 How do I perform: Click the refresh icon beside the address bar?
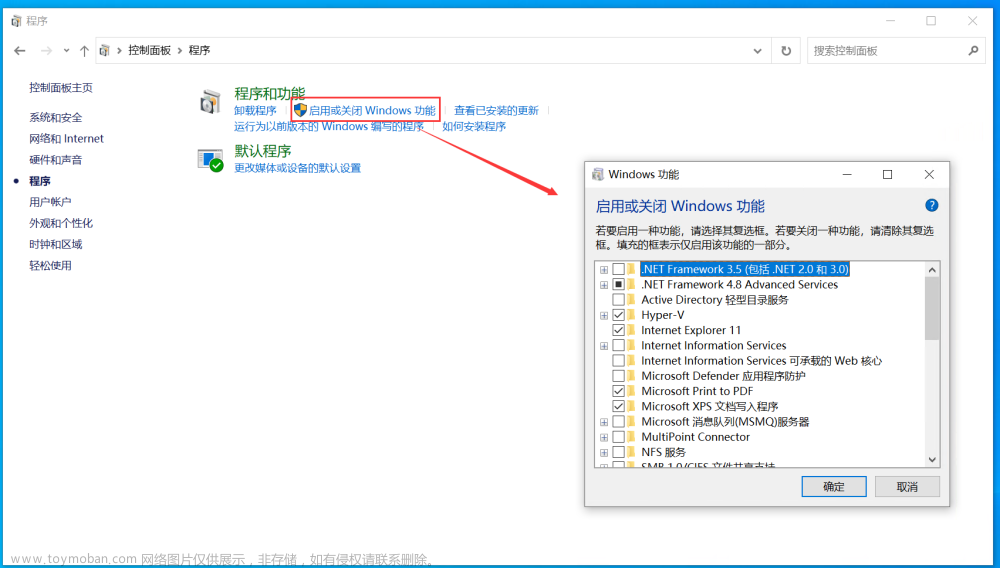point(786,50)
